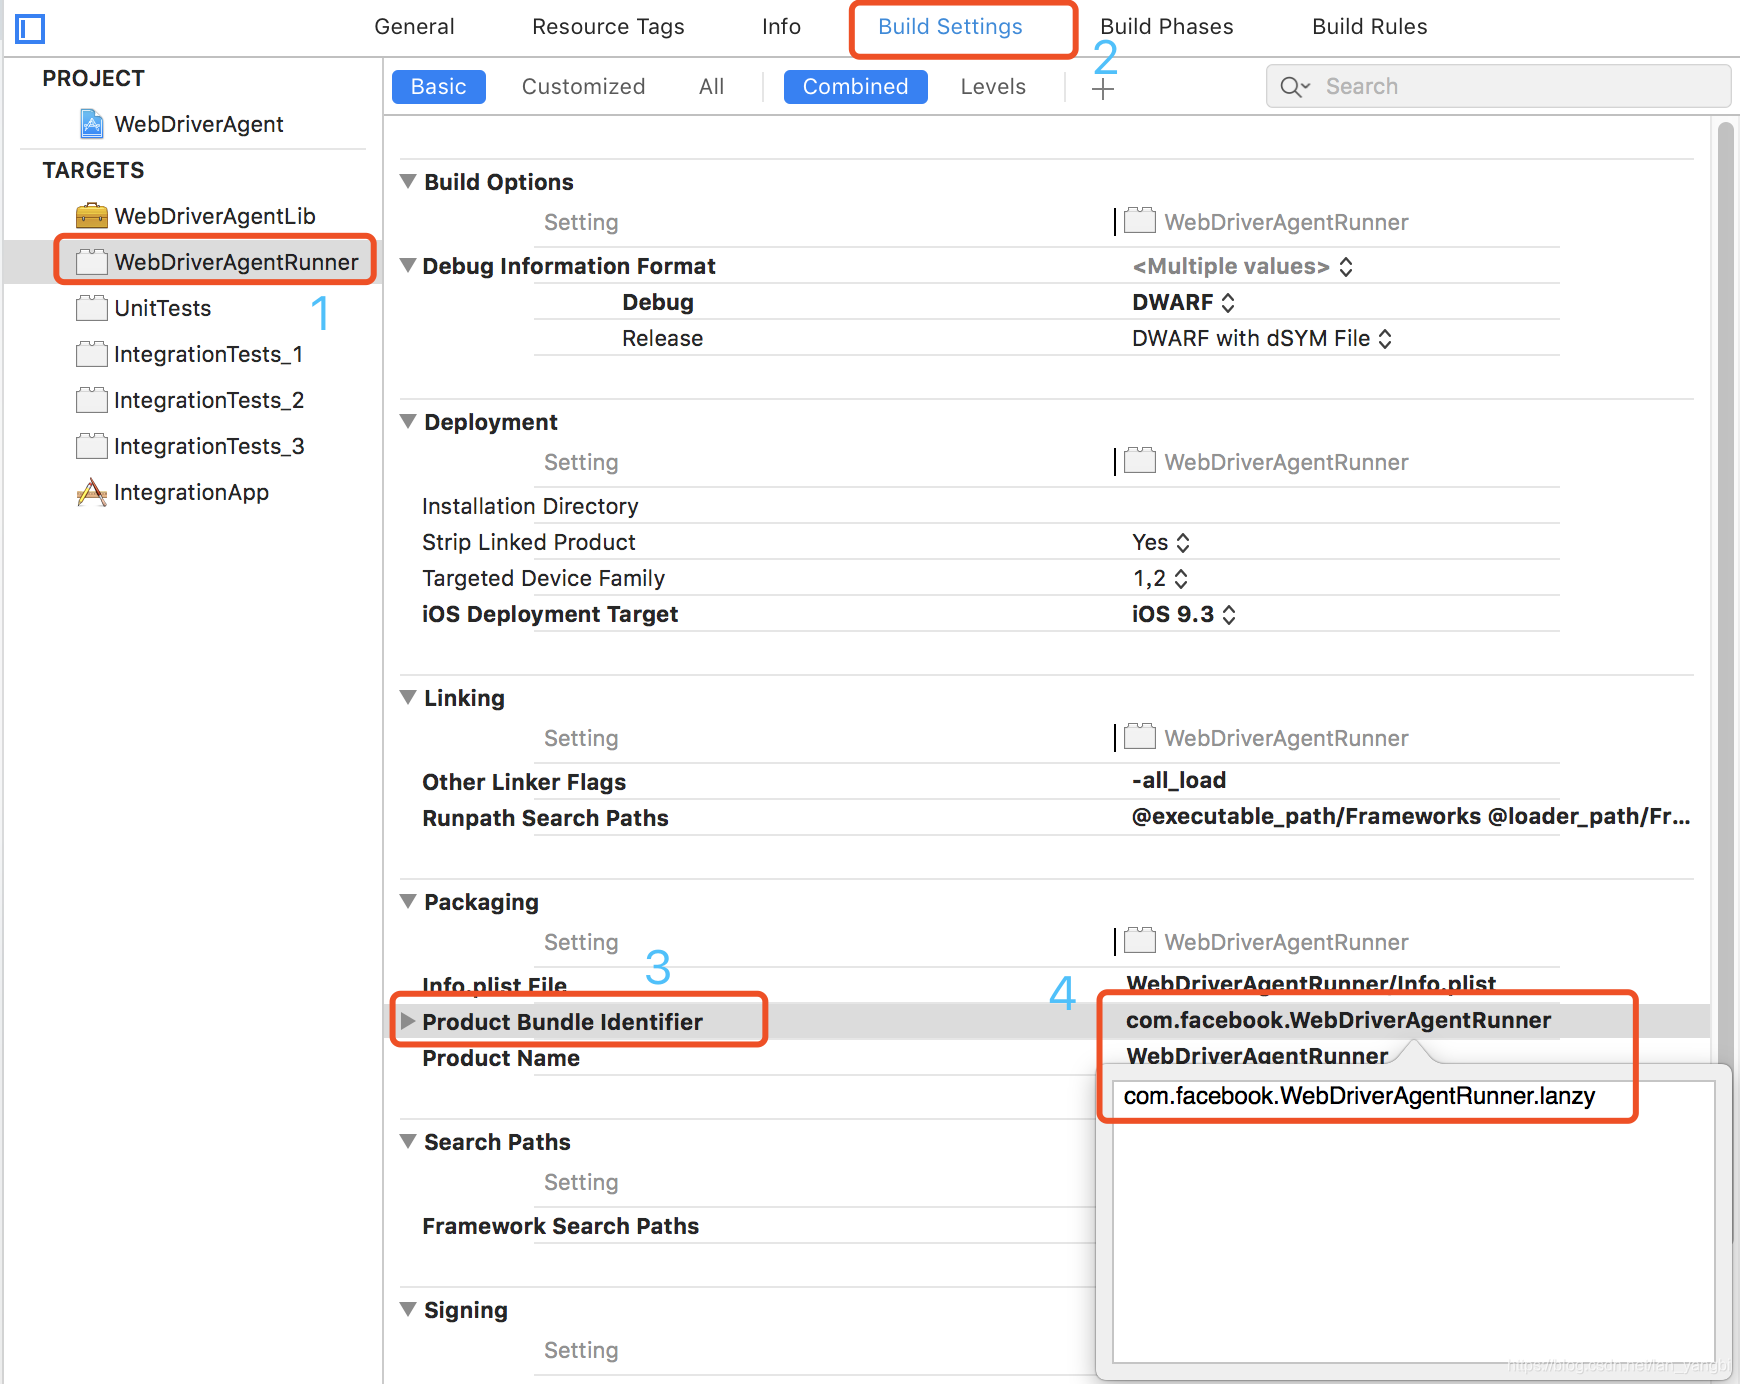Click the UnitTests target bundle icon
The width and height of the screenshot is (1740, 1384).
(92, 308)
